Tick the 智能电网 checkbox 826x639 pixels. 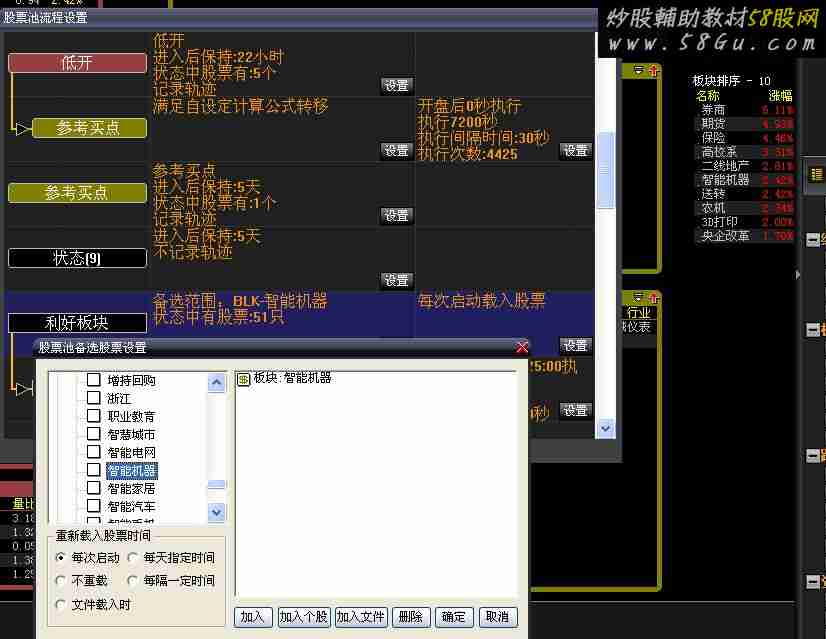[x=93, y=452]
